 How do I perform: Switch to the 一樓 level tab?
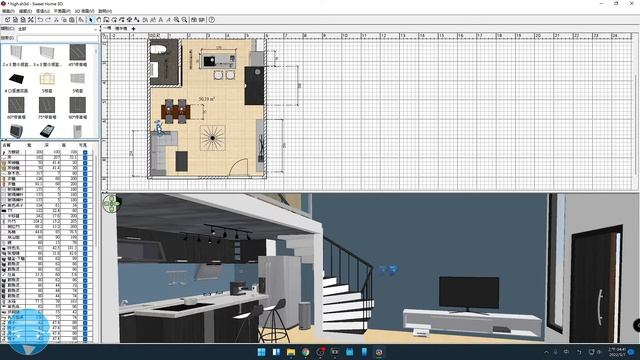(x=107, y=28)
